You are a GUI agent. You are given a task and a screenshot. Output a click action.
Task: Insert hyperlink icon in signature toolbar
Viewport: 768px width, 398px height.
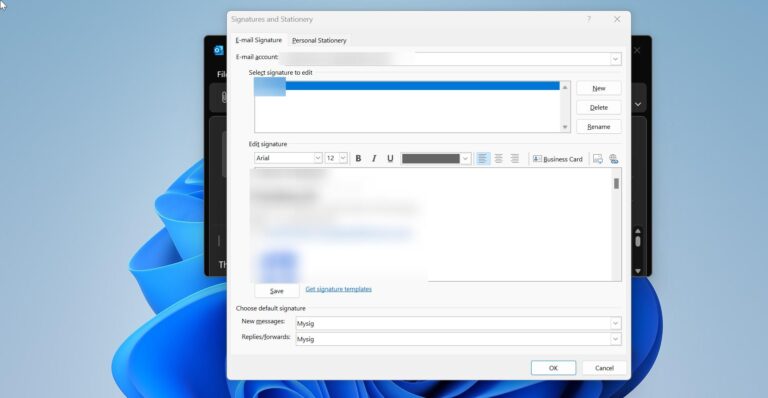pyautogui.click(x=613, y=159)
